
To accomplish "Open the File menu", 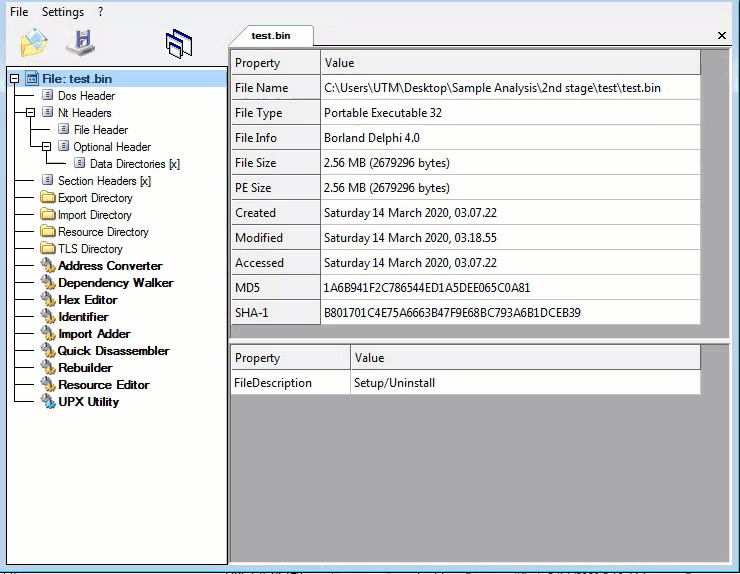I will 19,12.
